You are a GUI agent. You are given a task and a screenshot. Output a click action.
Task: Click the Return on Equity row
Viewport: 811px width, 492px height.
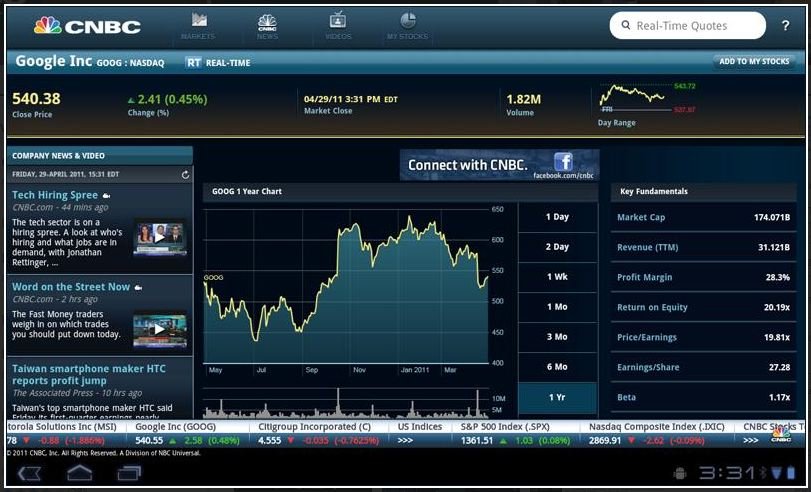[703, 307]
